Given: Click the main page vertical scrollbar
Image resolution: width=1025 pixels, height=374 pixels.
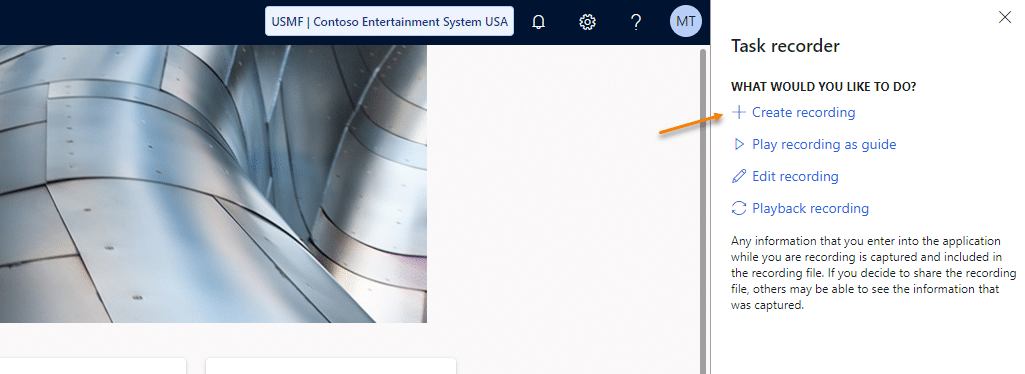Looking at the screenshot, I should coord(703,209).
